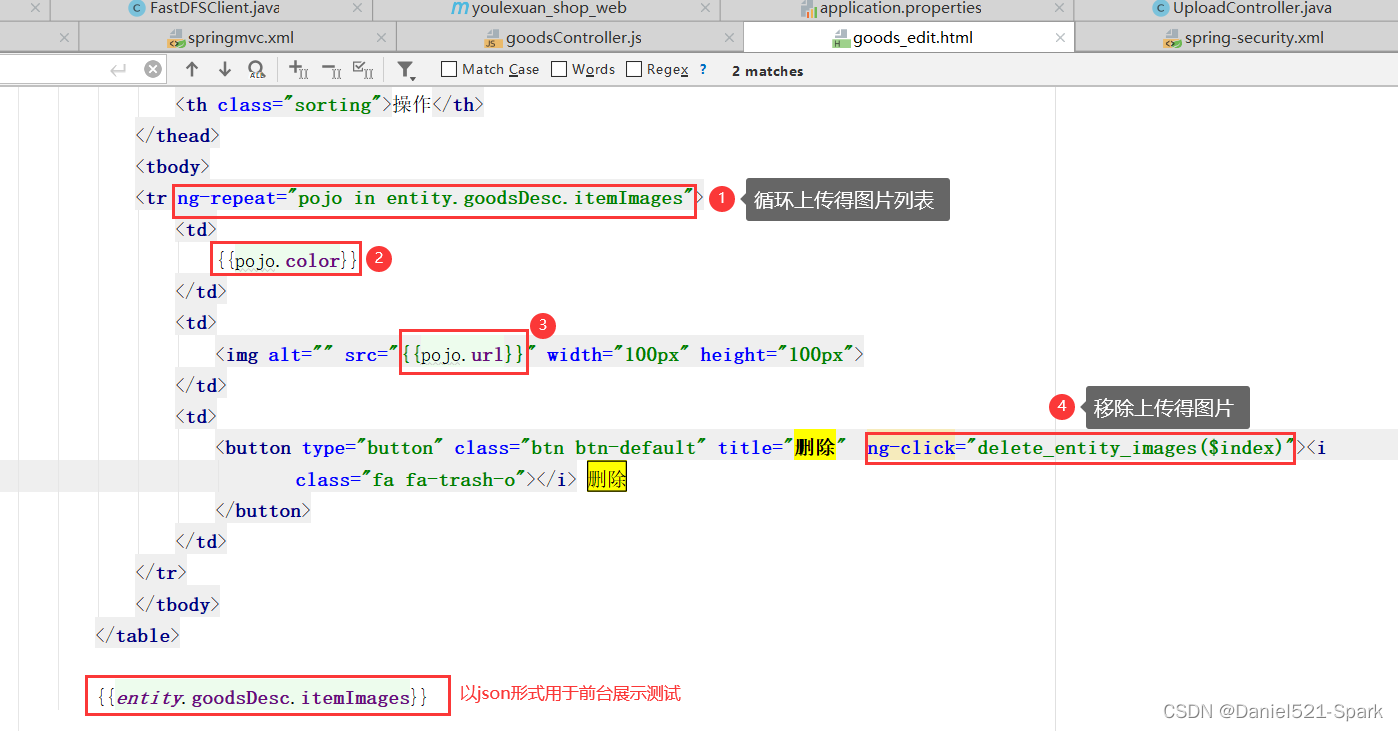
Task: Enable the Regex checkbox
Action: click(634, 69)
